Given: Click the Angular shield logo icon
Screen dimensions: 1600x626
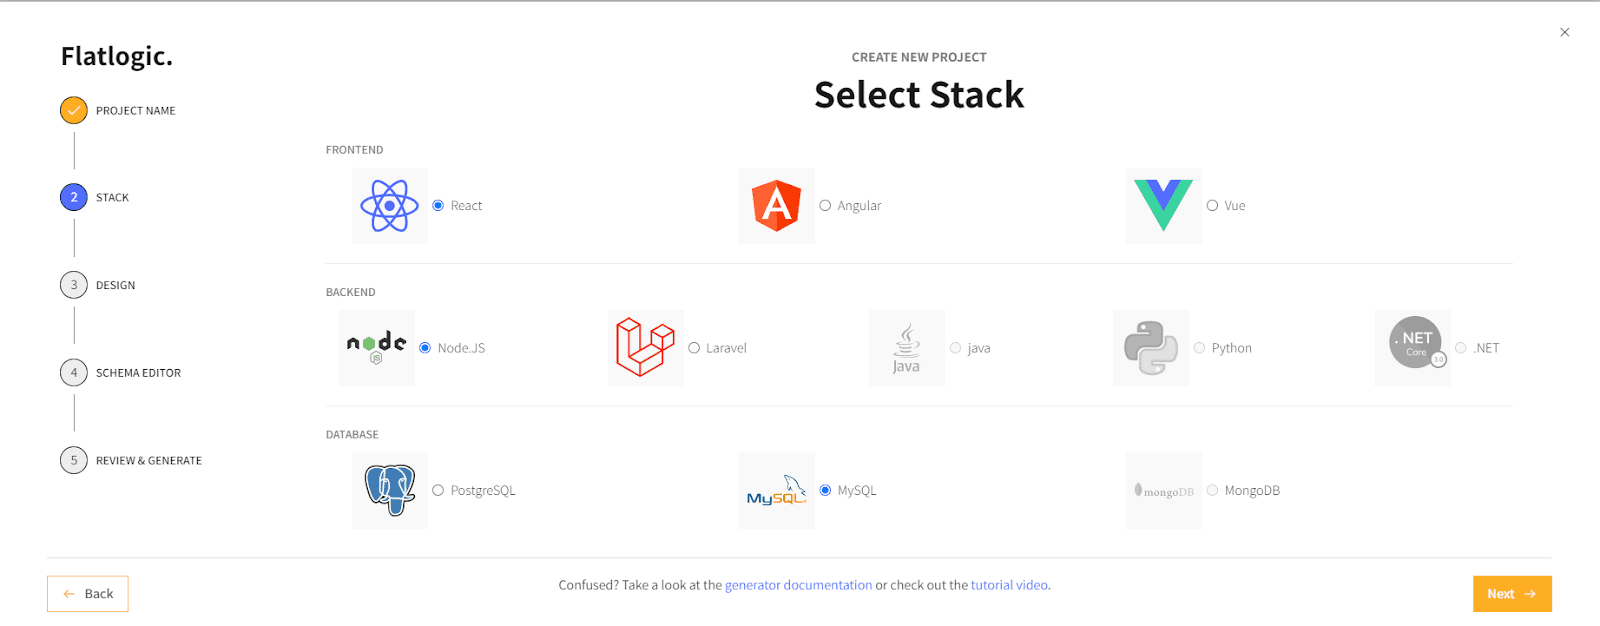Looking at the screenshot, I should click(776, 206).
